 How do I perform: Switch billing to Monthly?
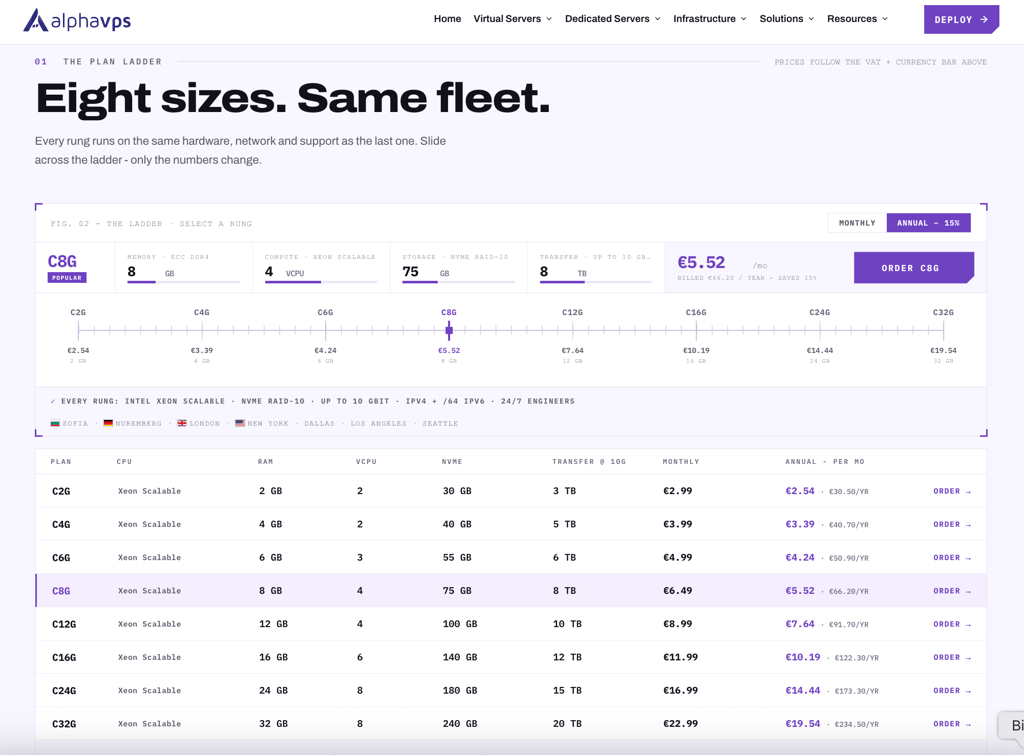coord(857,223)
